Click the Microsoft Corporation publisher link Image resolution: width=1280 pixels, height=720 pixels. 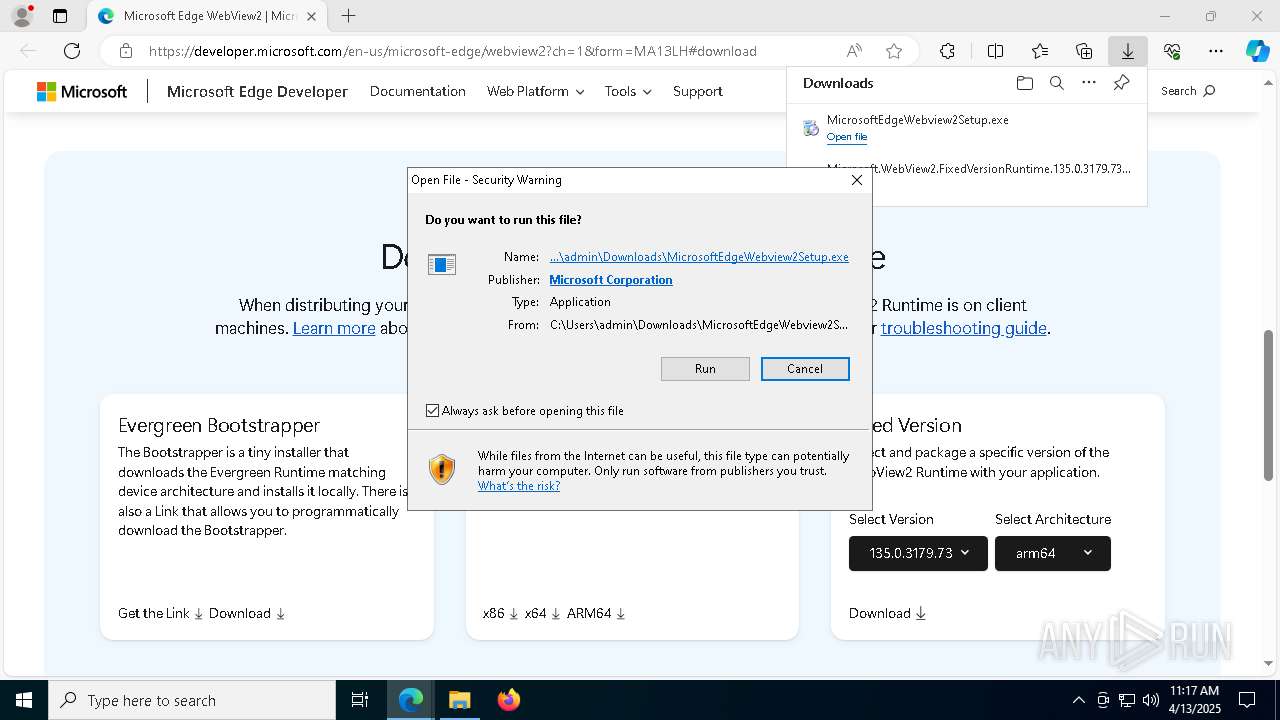(x=611, y=280)
